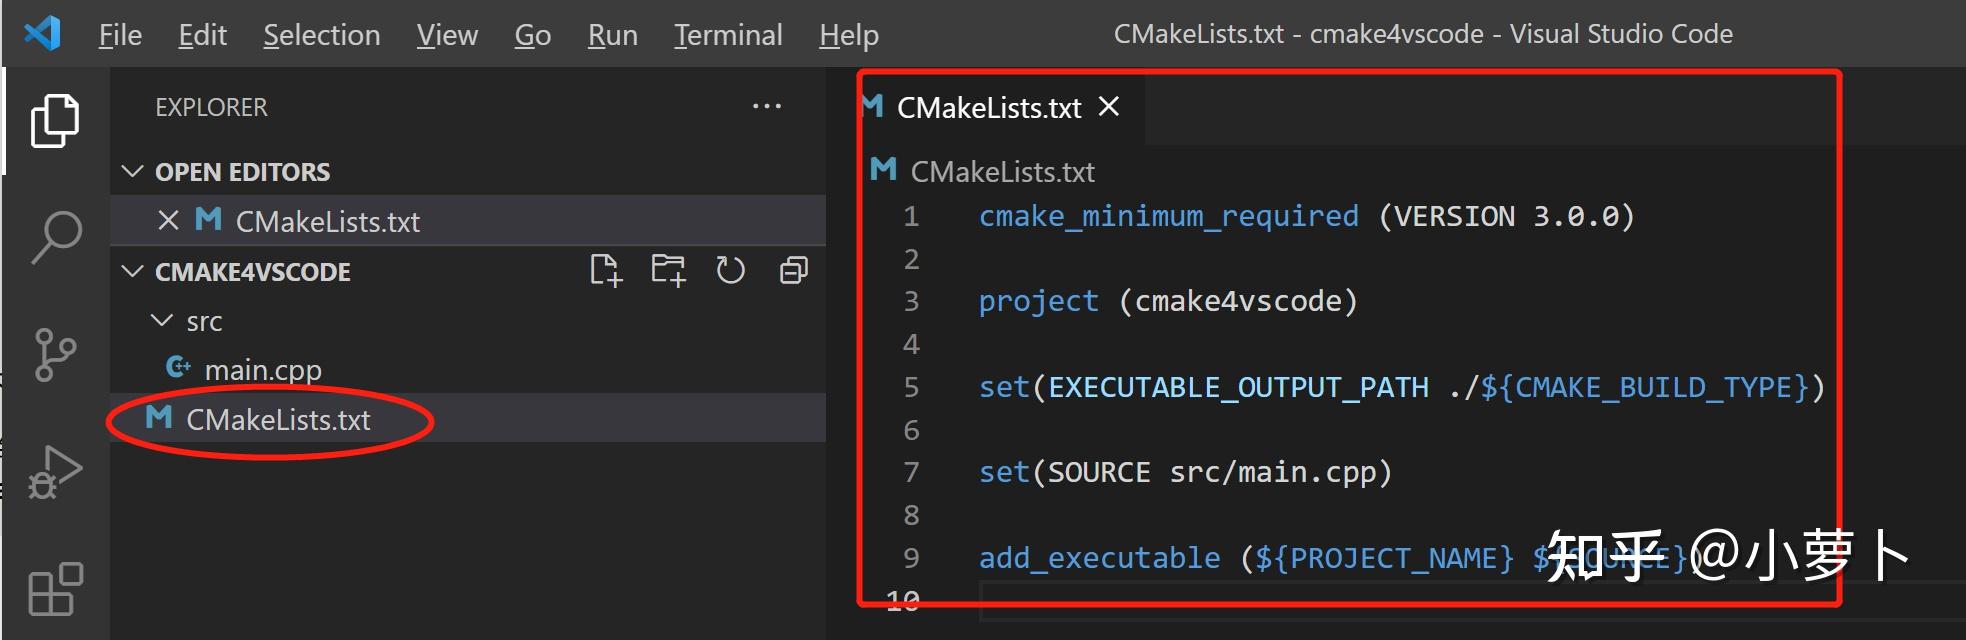Open the Source Control view
This screenshot has width=1966, height=640.
coord(55,355)
